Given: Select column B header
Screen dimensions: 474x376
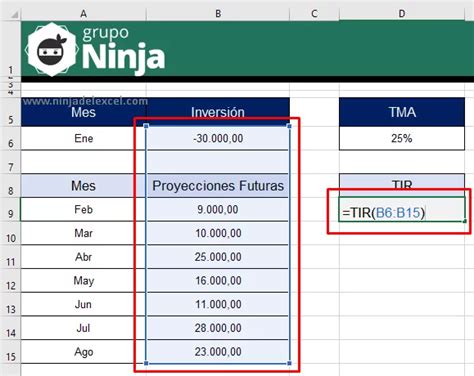Looking at the screenshot, I should [218, 14].
